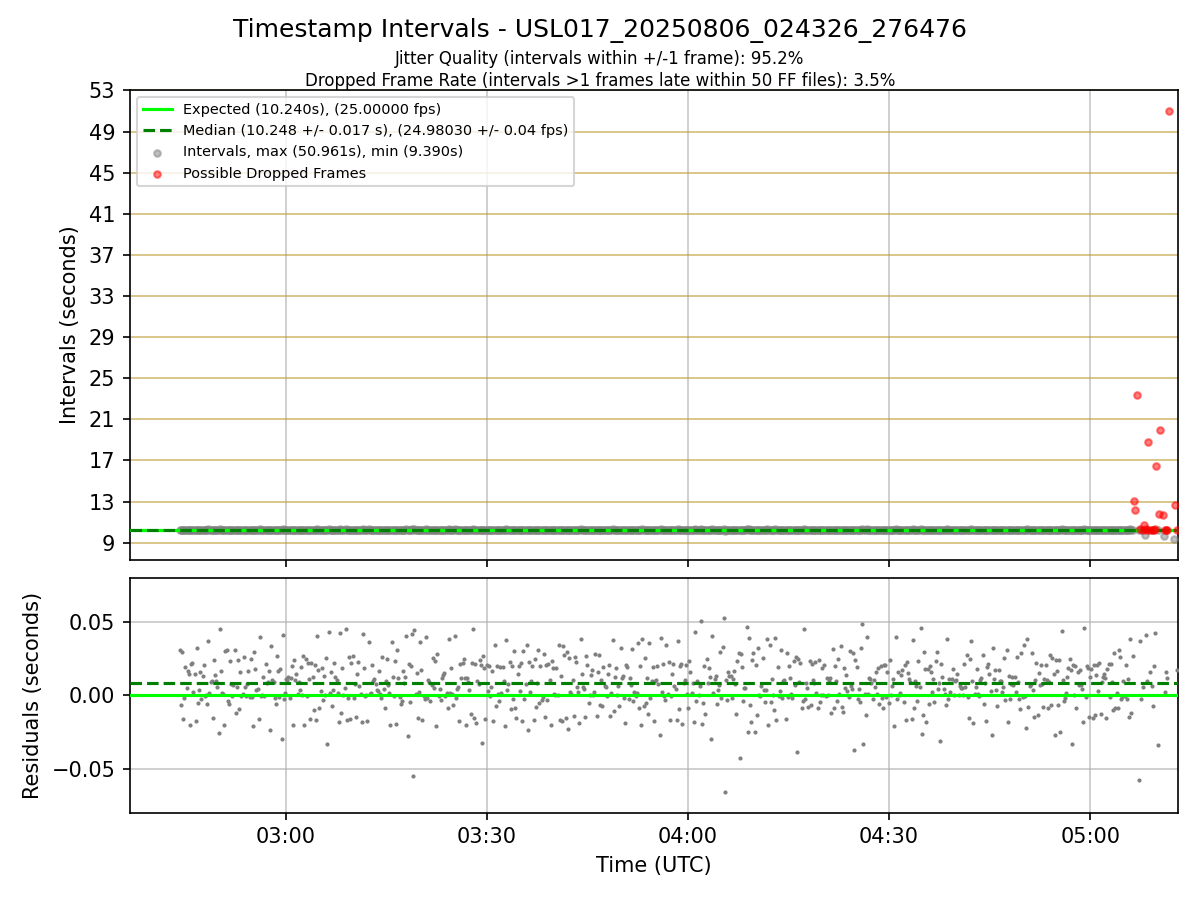Click the intervals y-axis tick label "21"
Viewport: 1200px width, 900px height.
[104, 419]
